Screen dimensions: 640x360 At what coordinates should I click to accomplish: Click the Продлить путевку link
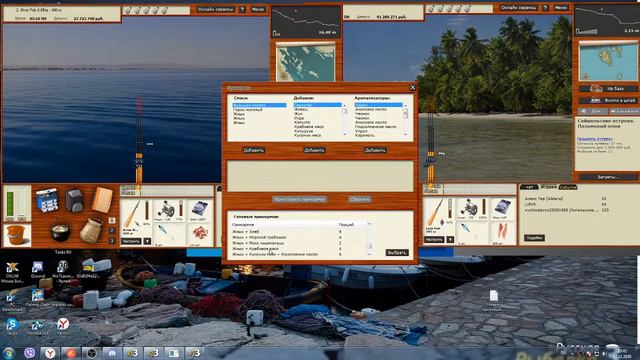pos(594,139)
